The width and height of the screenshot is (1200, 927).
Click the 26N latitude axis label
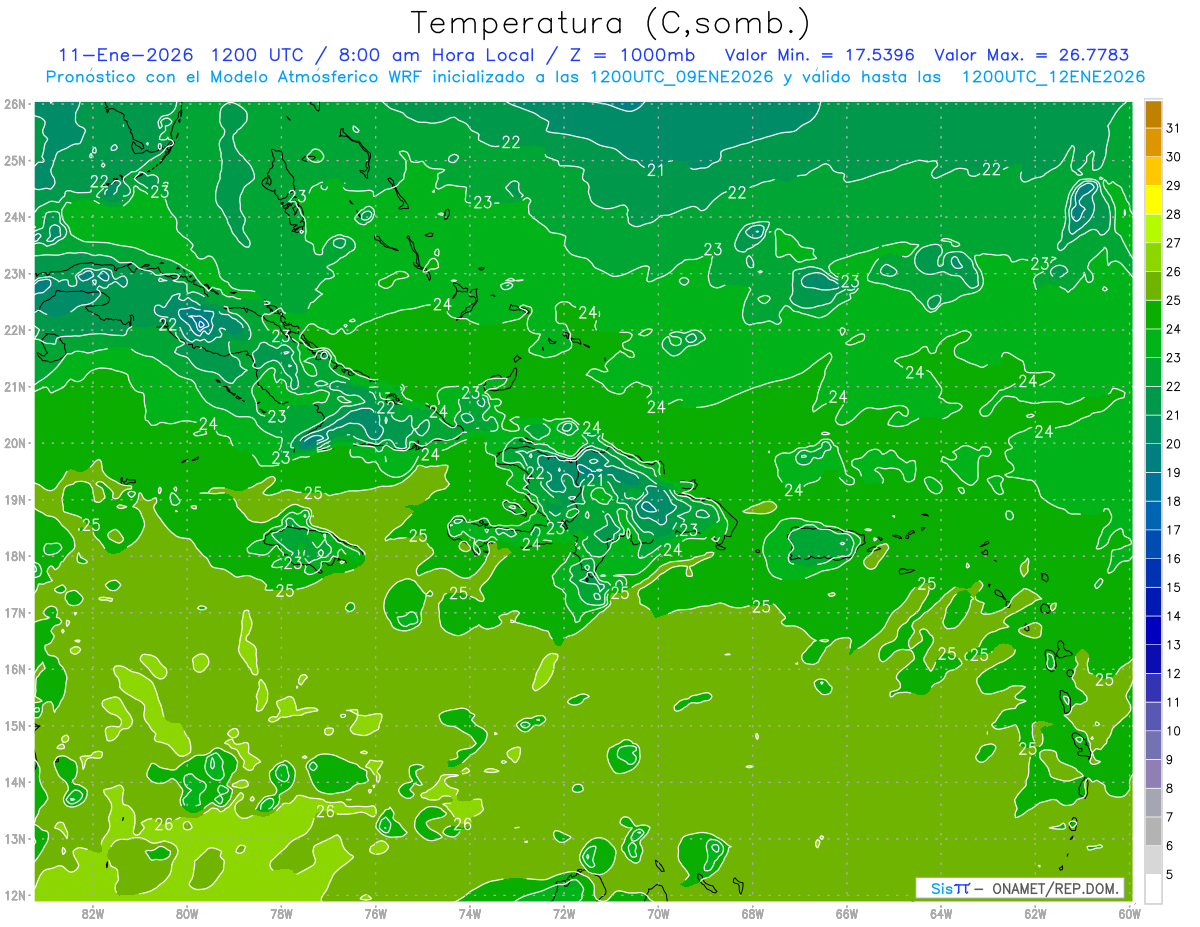[15, 104]
